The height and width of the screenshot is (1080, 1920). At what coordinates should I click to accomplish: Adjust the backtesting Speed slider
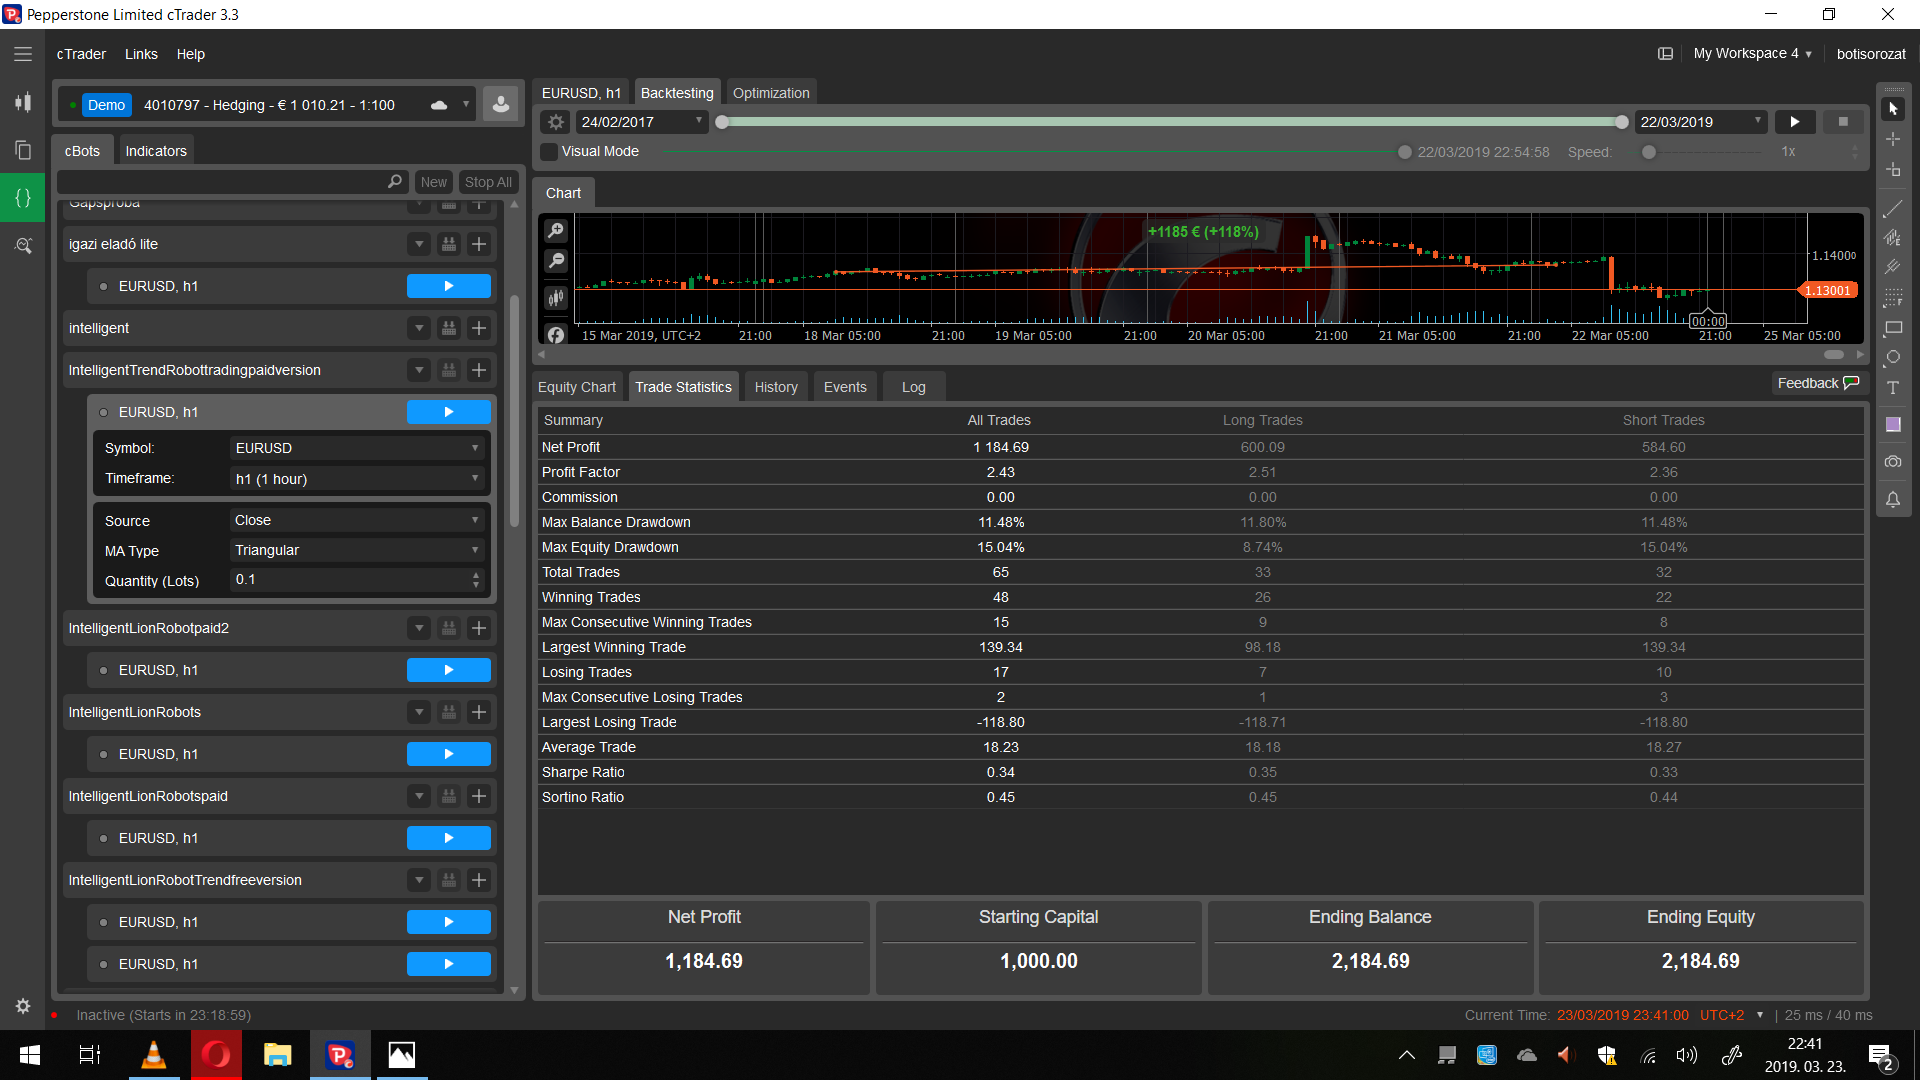pyautogui.click(x=1649, y=152)
